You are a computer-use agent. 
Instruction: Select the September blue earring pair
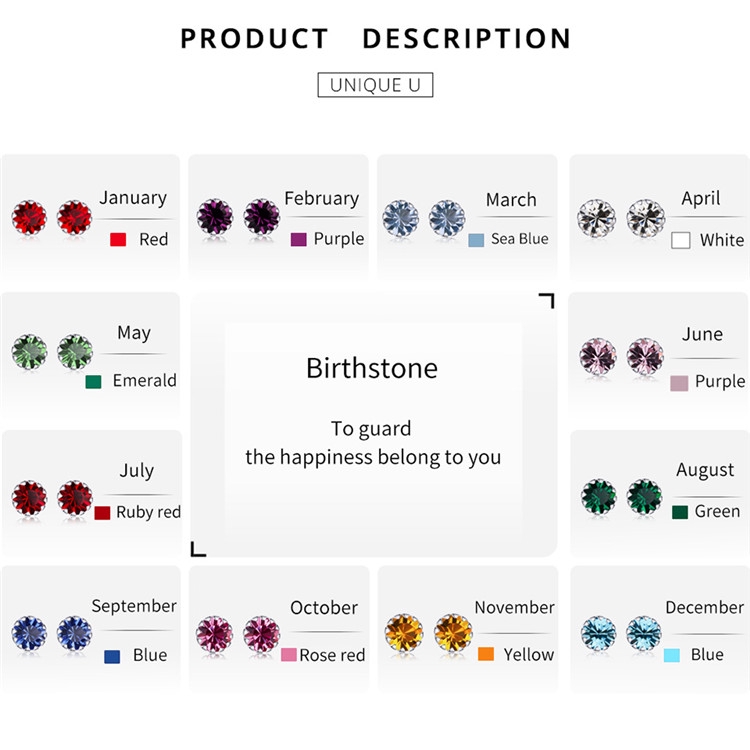(x=51, y=633)
